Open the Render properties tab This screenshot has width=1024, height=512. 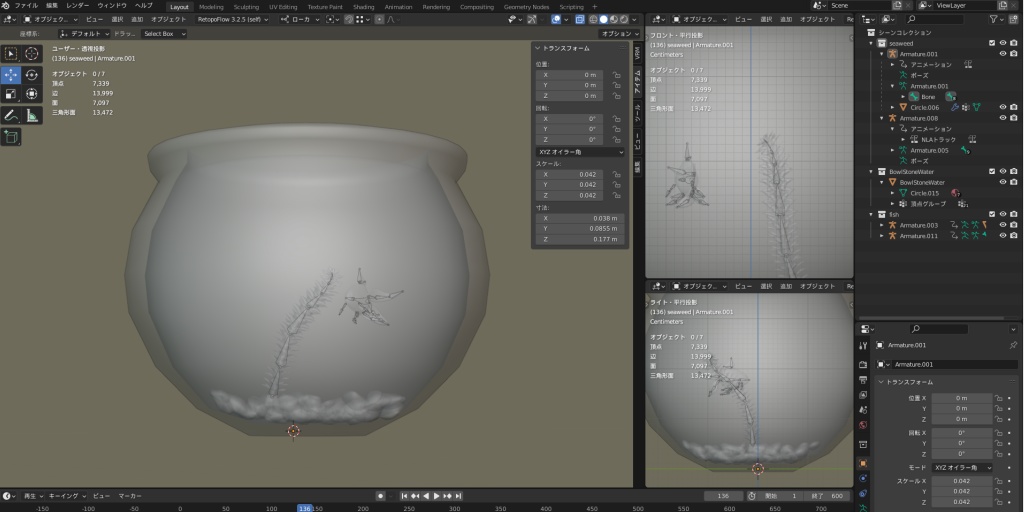[x=863, y=364]
